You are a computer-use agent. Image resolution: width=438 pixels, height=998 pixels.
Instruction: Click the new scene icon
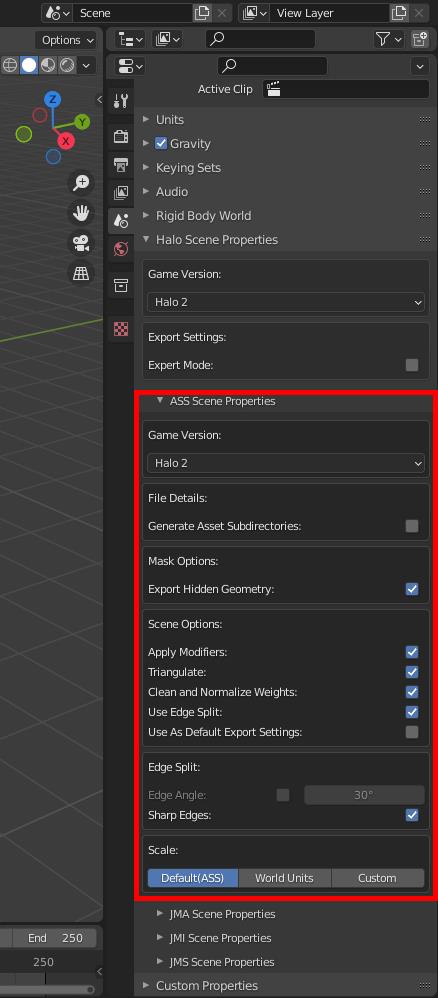pos(202,13)
